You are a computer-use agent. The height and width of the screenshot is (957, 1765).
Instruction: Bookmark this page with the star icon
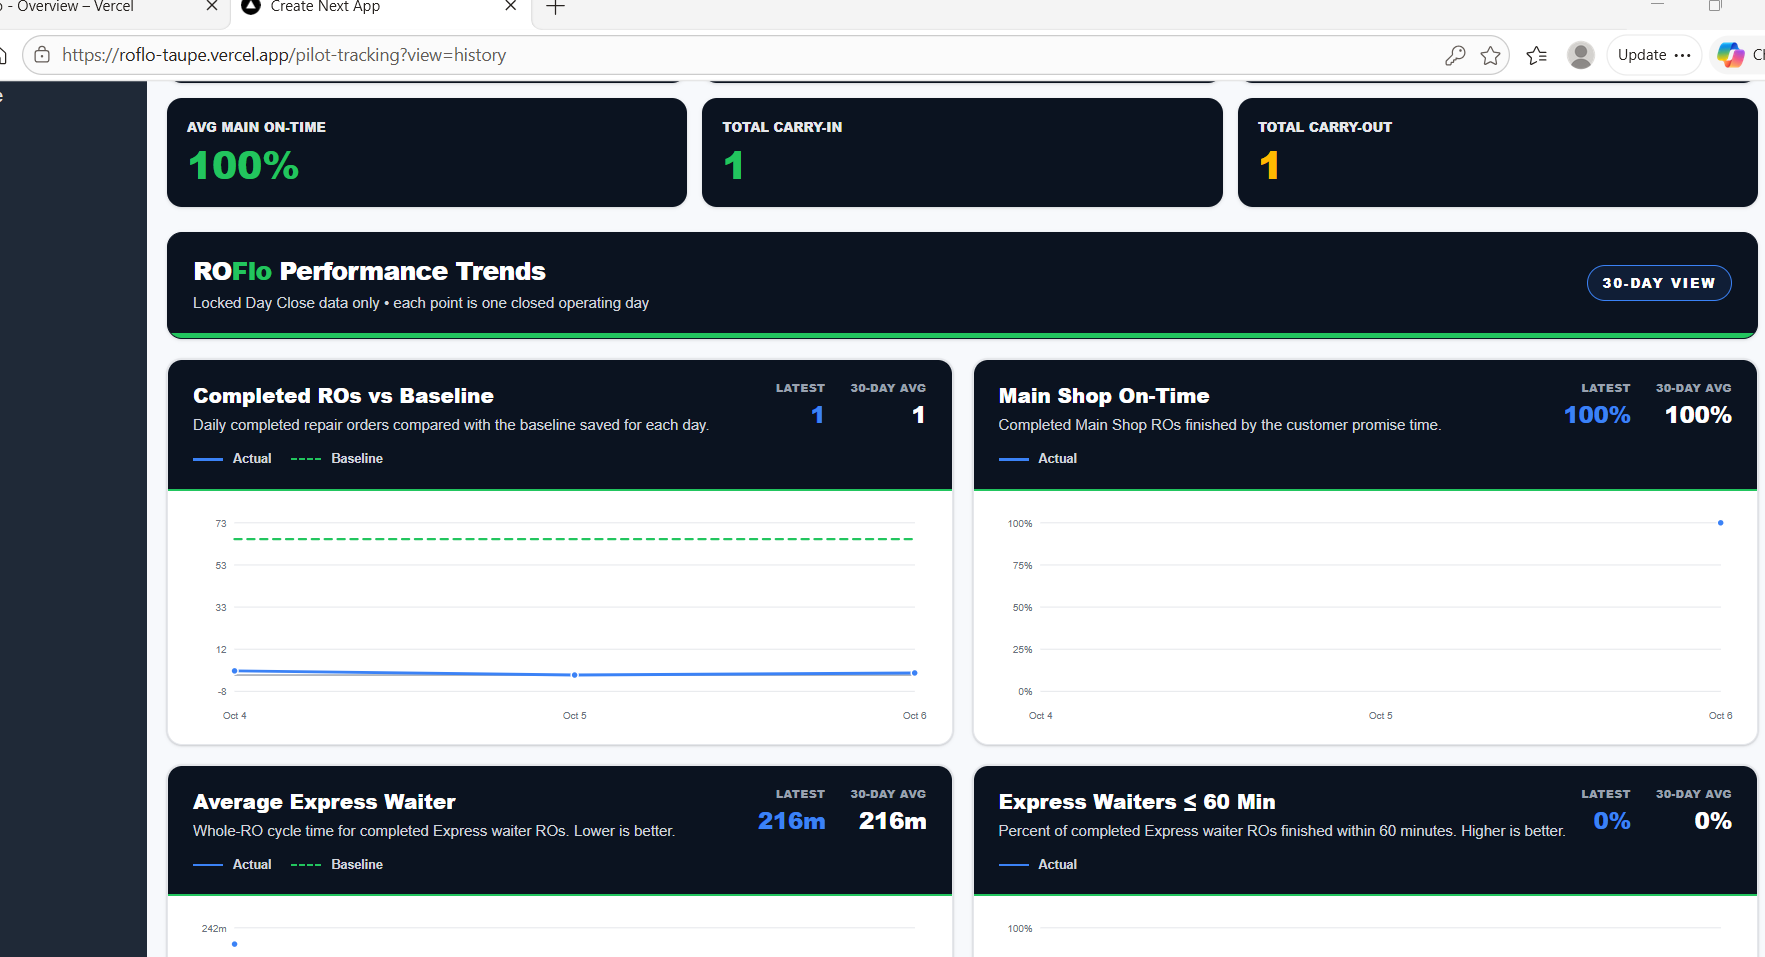coord(1490,55)
